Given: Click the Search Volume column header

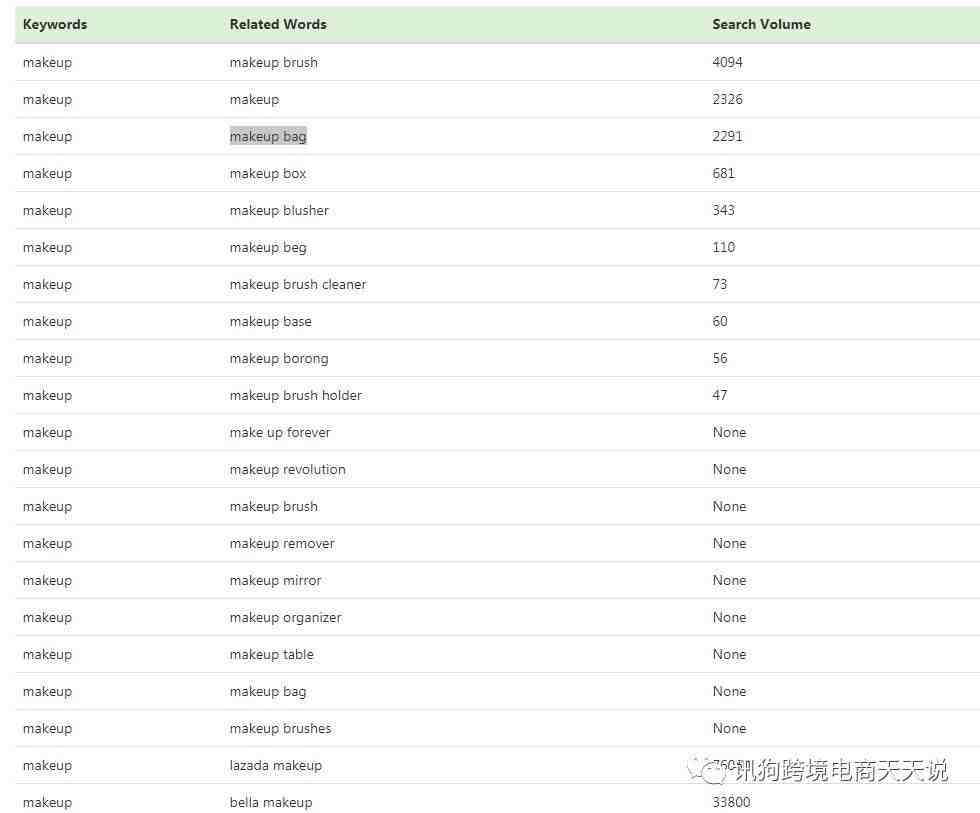Looking at the screenshot, I should [761, 24].
